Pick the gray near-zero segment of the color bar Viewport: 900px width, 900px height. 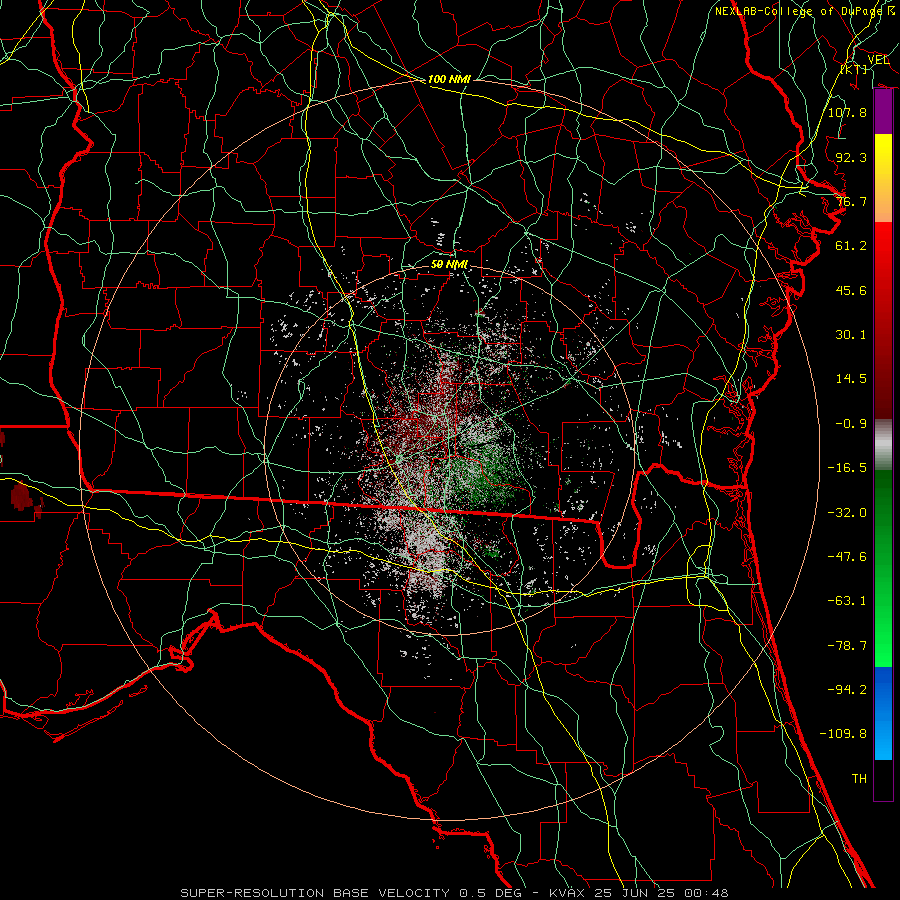tap(883, 444)
